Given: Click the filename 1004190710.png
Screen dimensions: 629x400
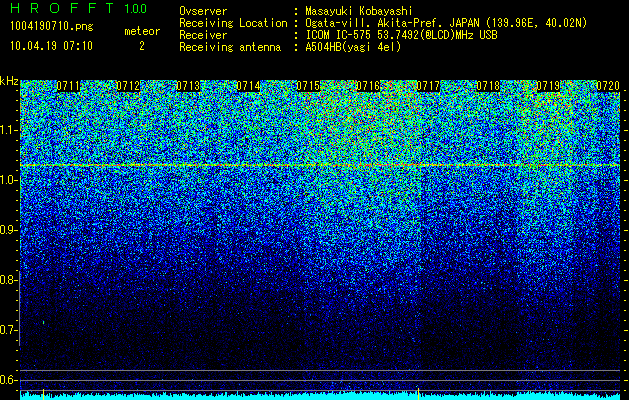Looking at the screenshot, I should coord(52,27).
